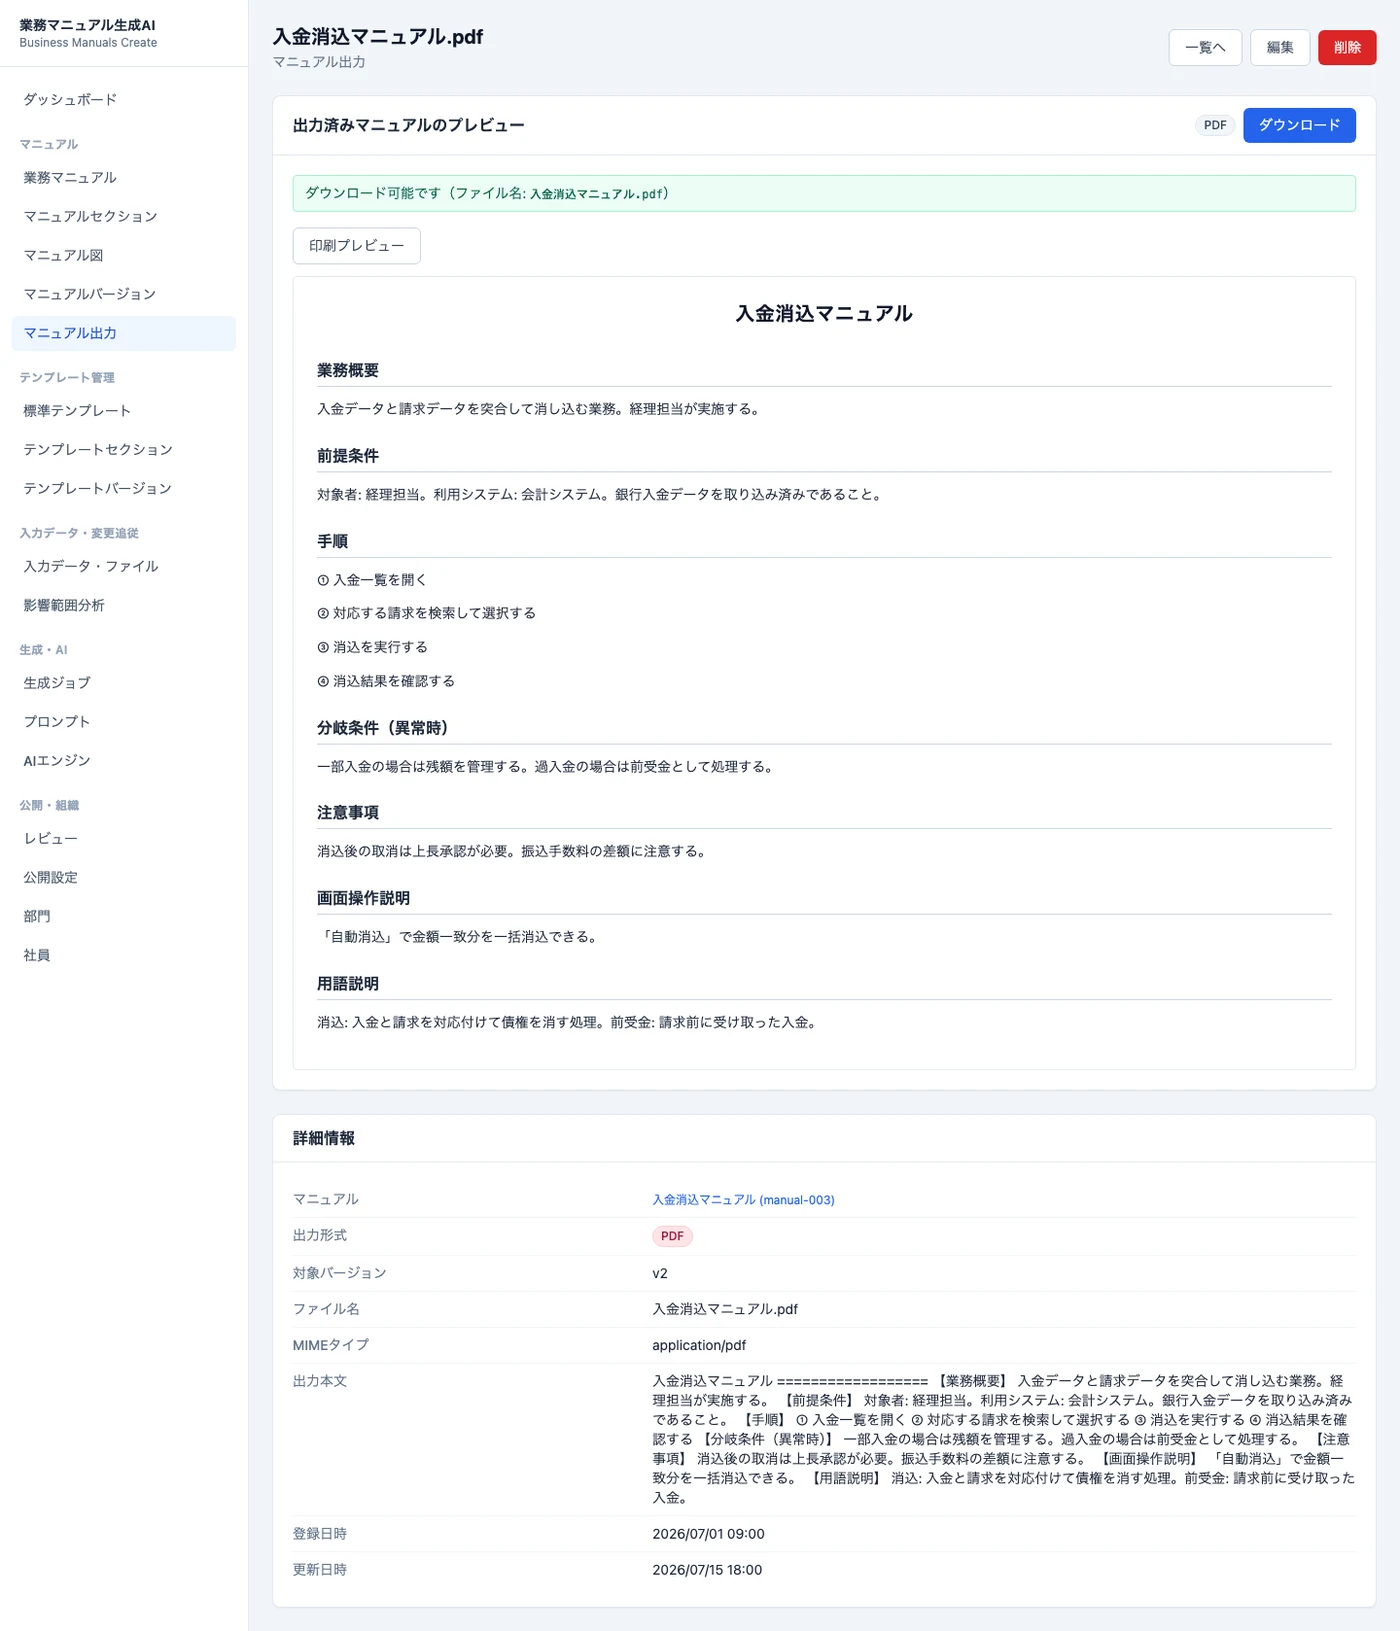This screenshot has width=1400, height=1631.
Task: Select 部門 in the sidebar
Action: tap(124, 916)
